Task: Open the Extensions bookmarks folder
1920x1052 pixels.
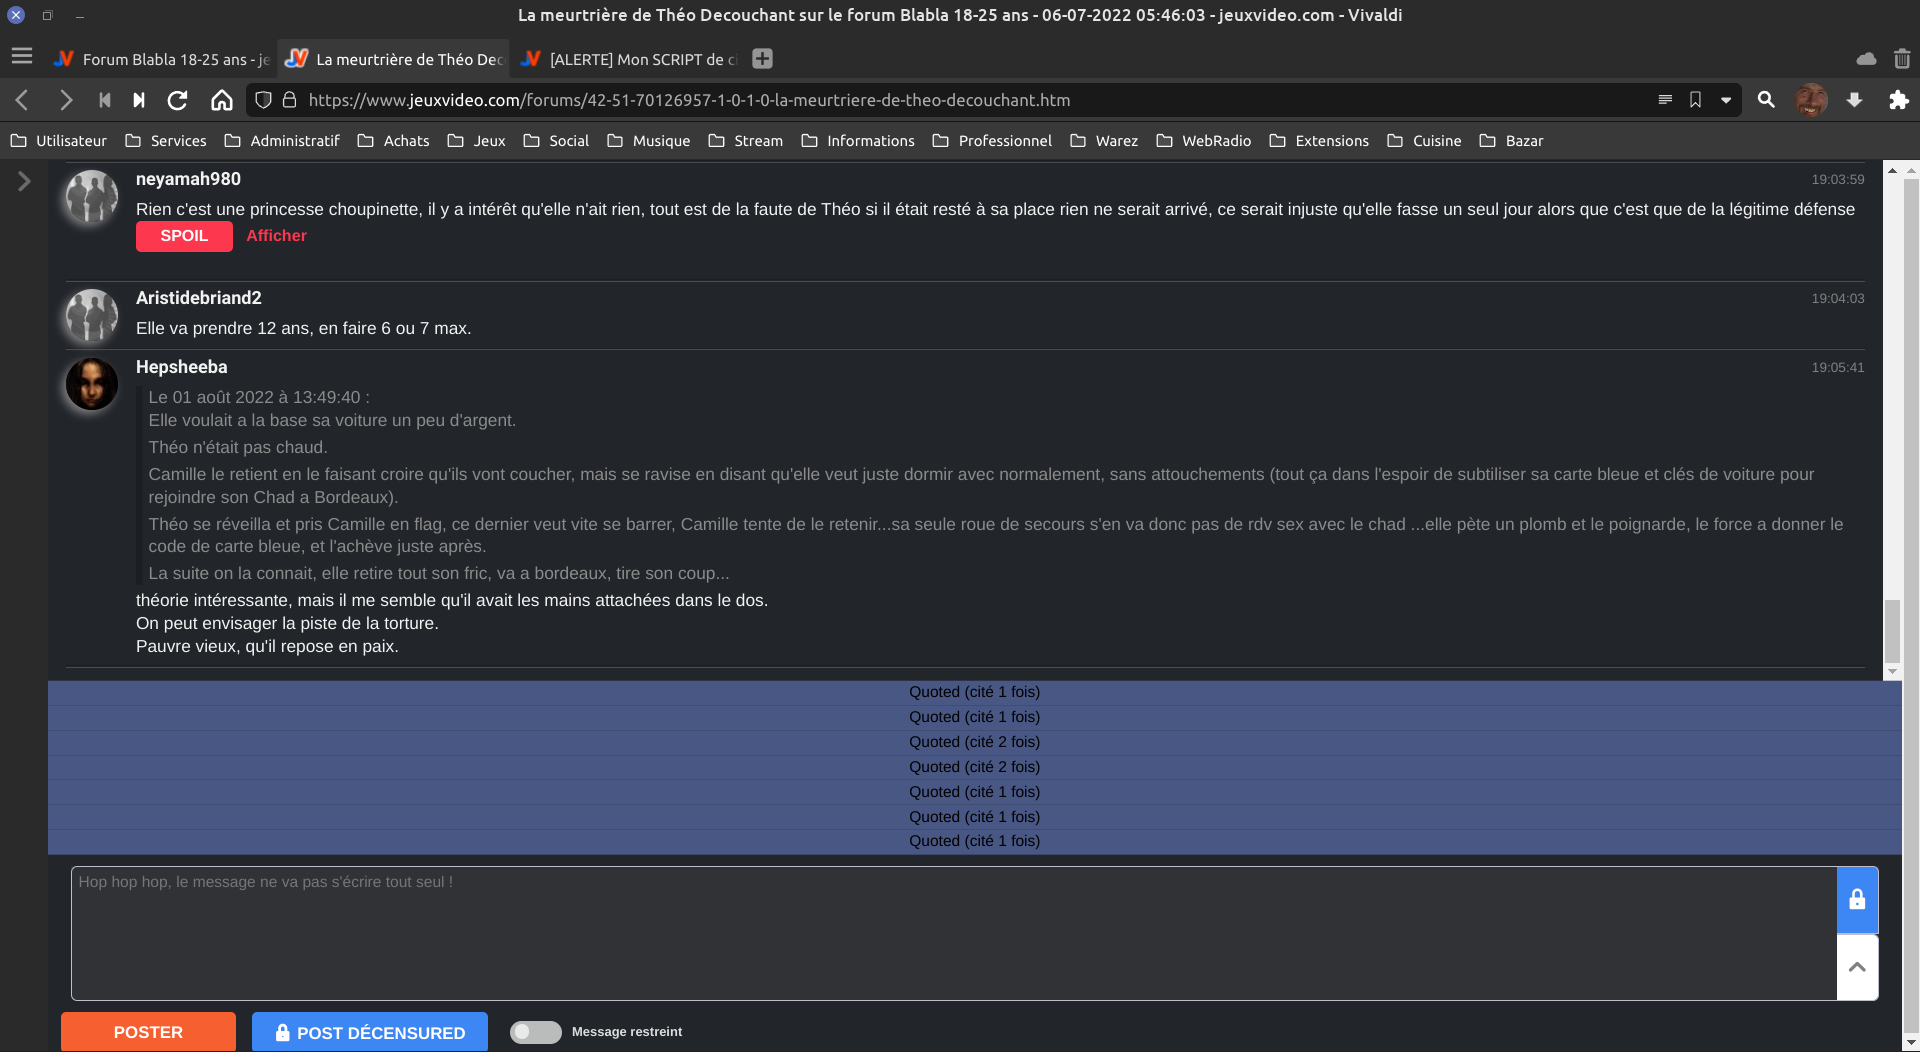Action: point(1319,141)
